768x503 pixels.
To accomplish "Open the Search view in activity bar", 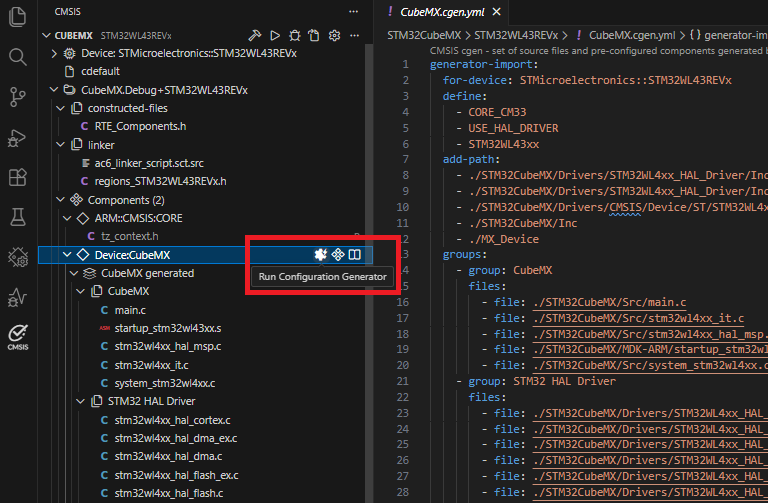I will coord(18,57).
